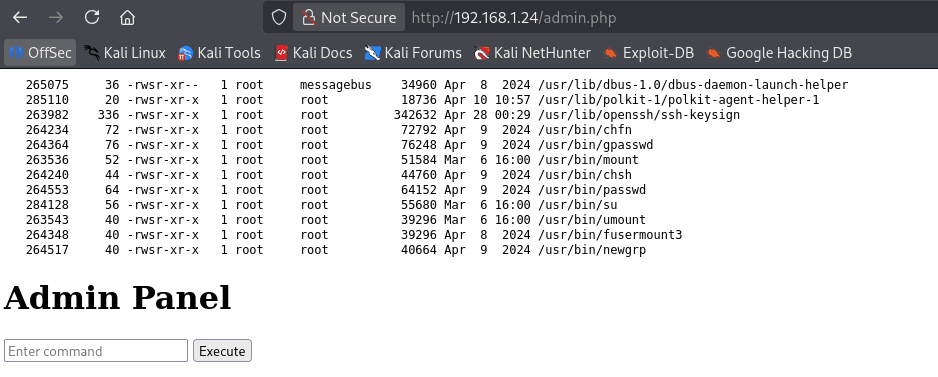938x377 pixels.
Task: Open the Kali Linux bookmark
Action: [x=124, y=53]
